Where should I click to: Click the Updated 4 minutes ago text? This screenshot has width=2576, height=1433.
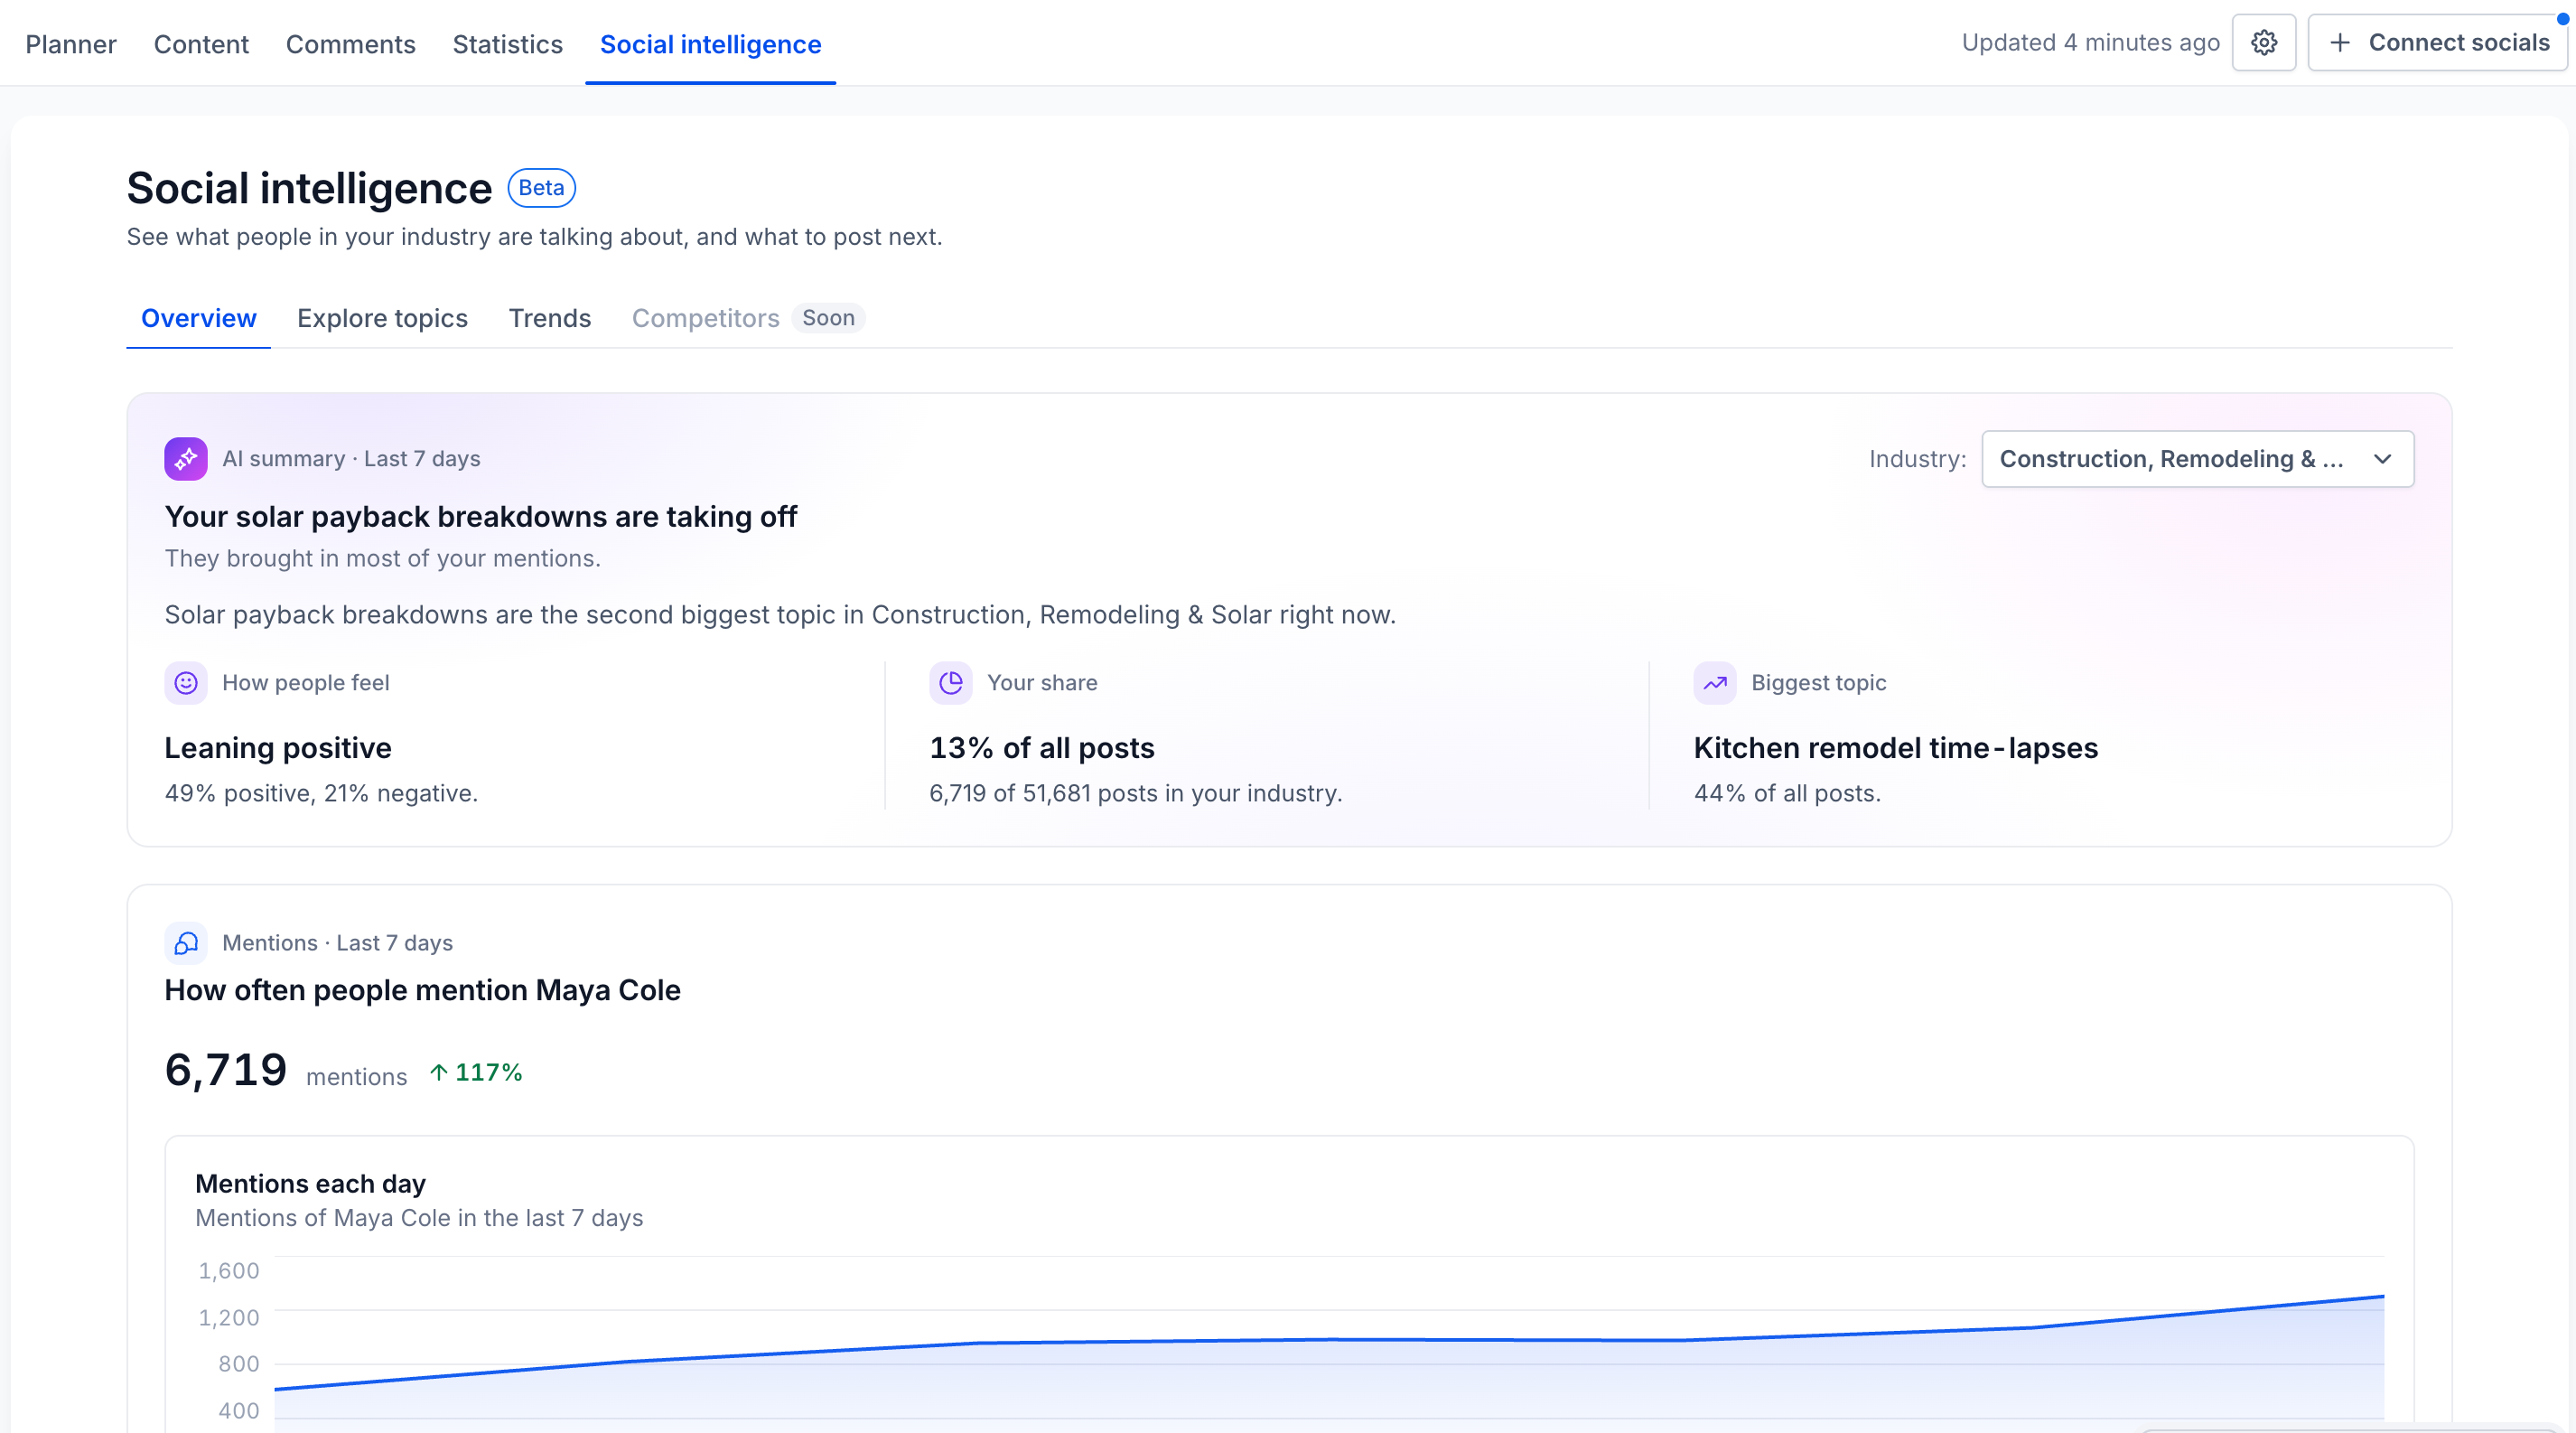2090,43
